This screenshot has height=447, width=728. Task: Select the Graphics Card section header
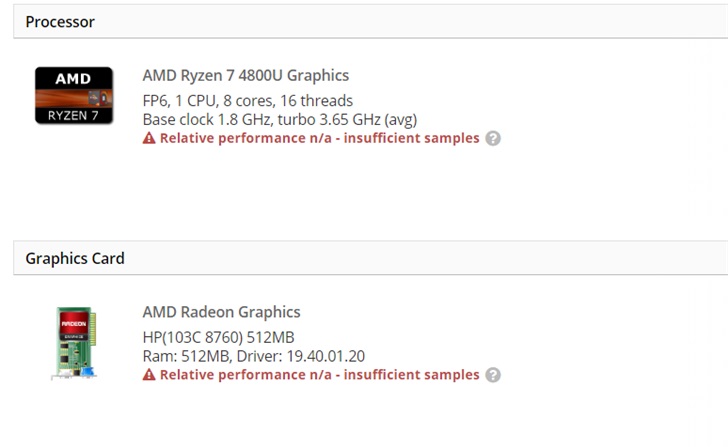[75, 258]
